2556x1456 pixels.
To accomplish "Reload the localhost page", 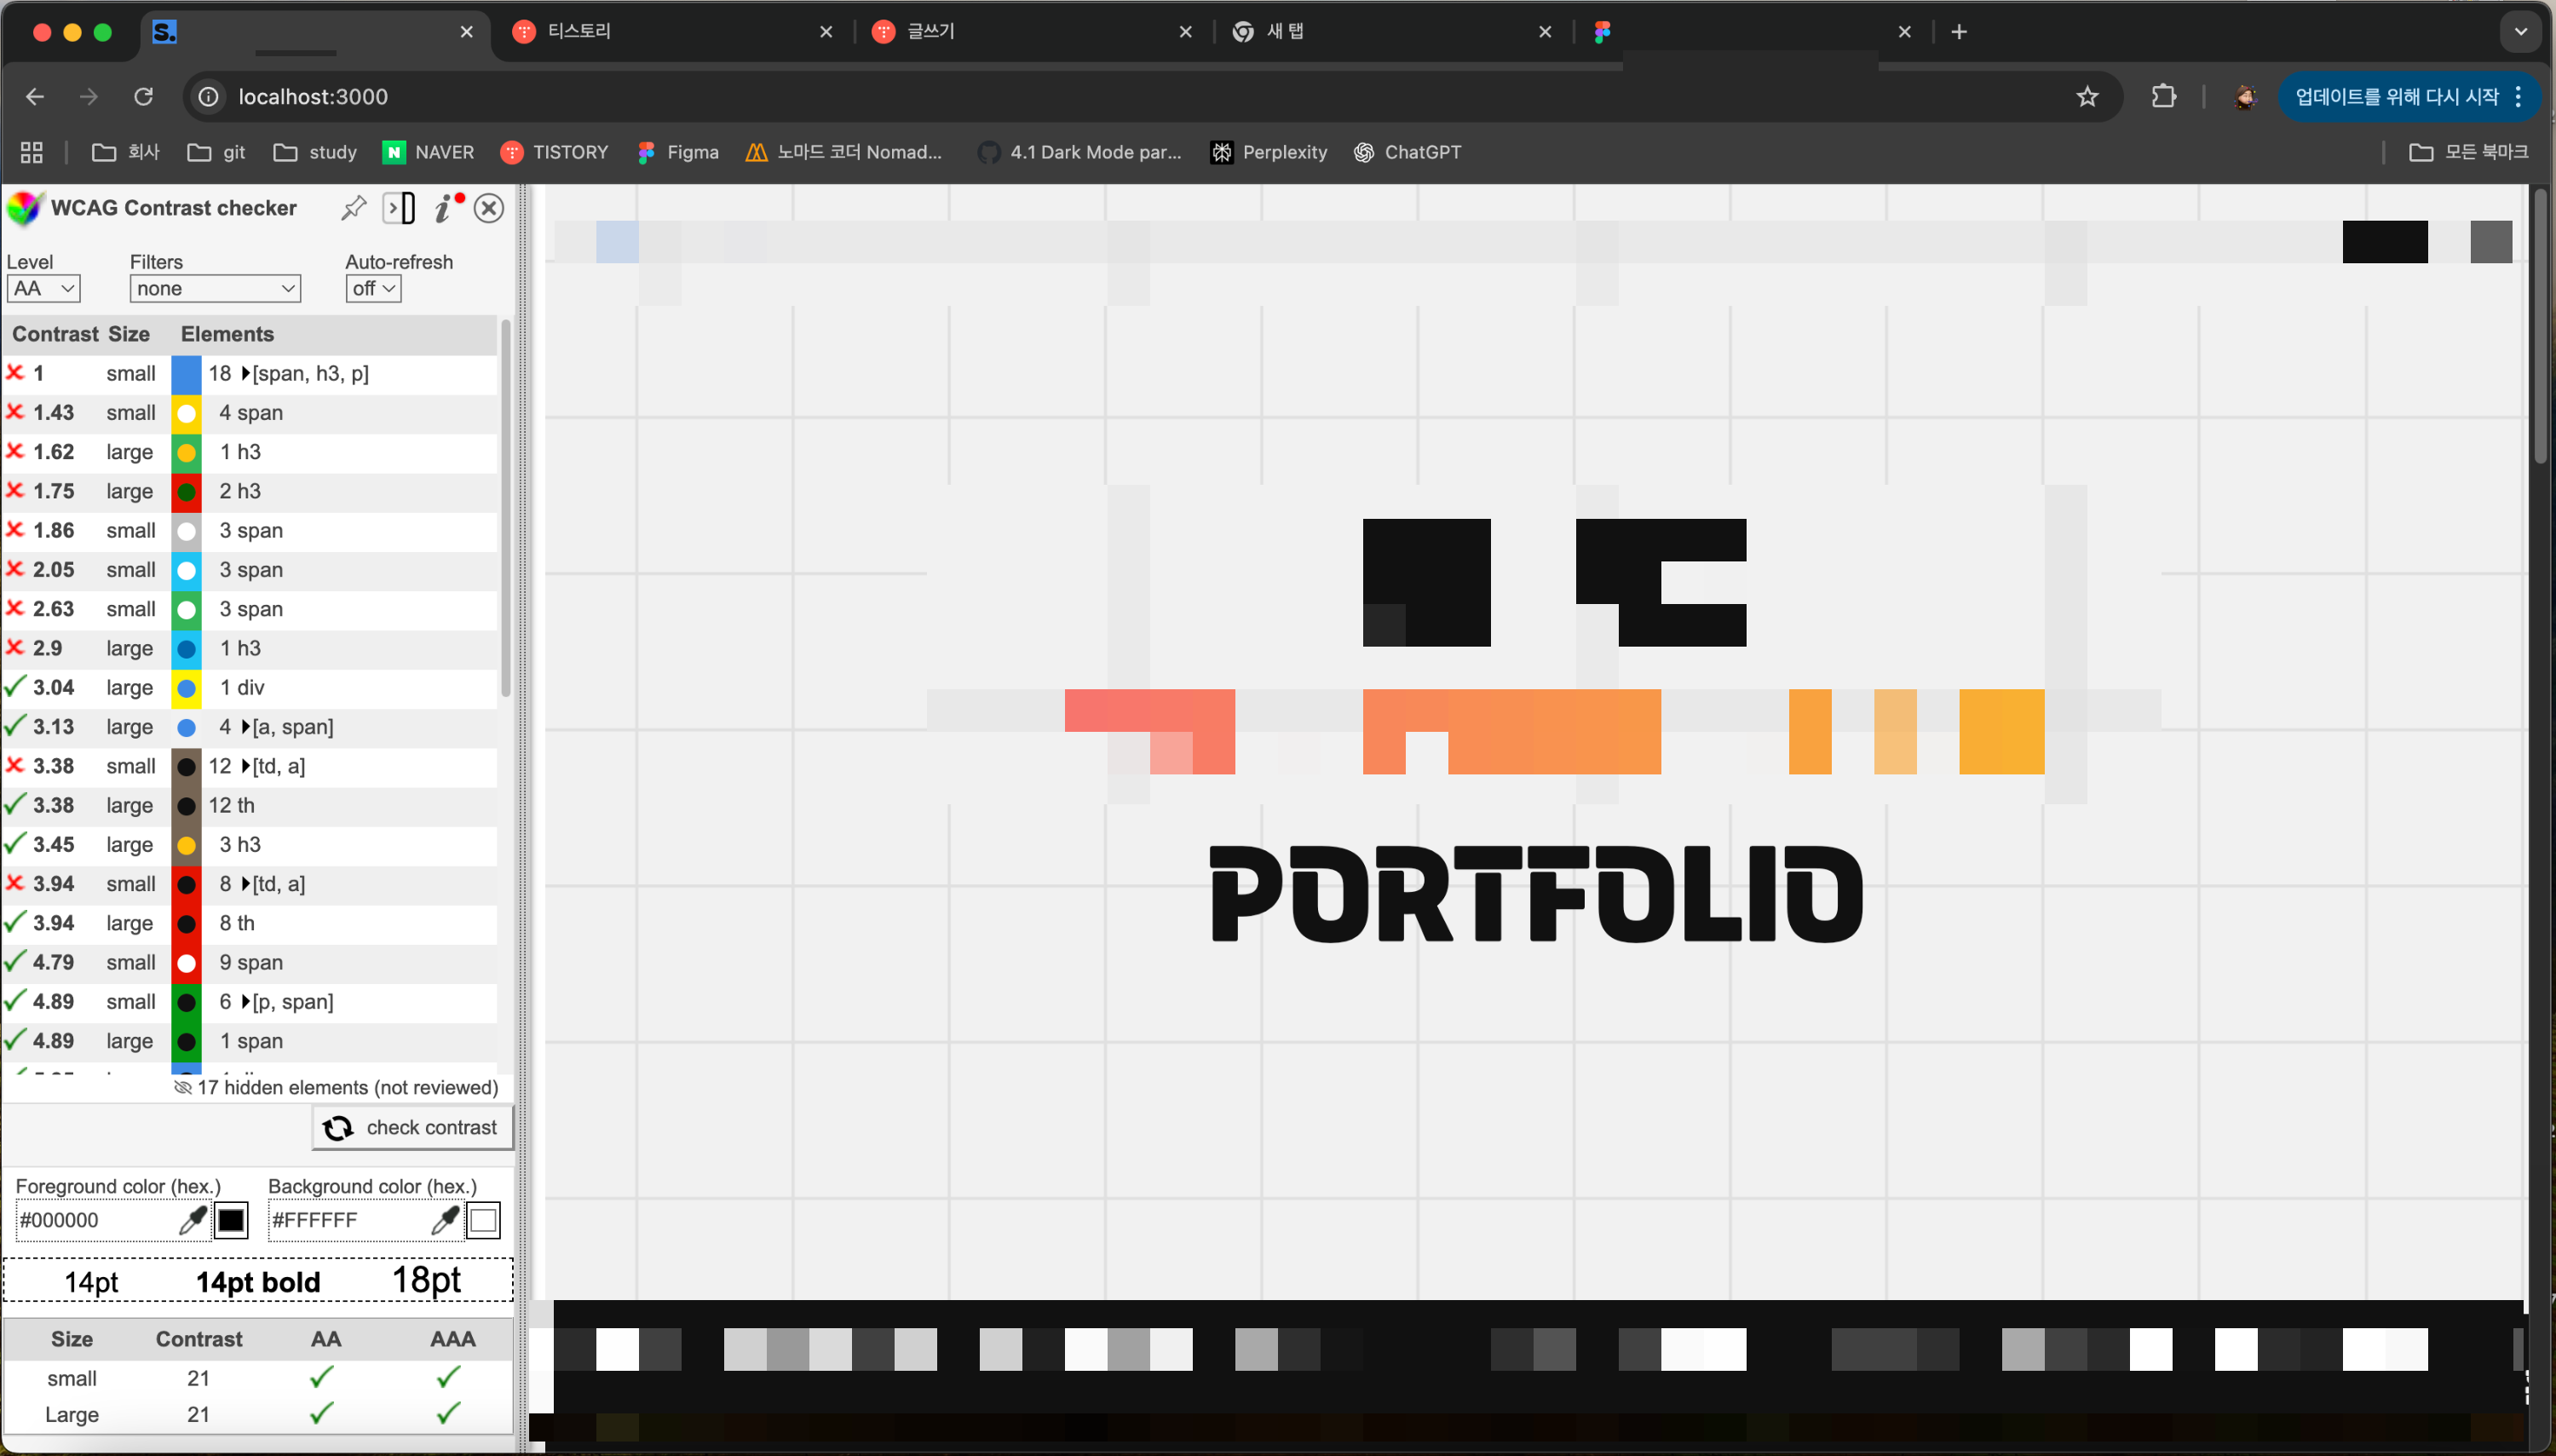I will pos(143,97).
